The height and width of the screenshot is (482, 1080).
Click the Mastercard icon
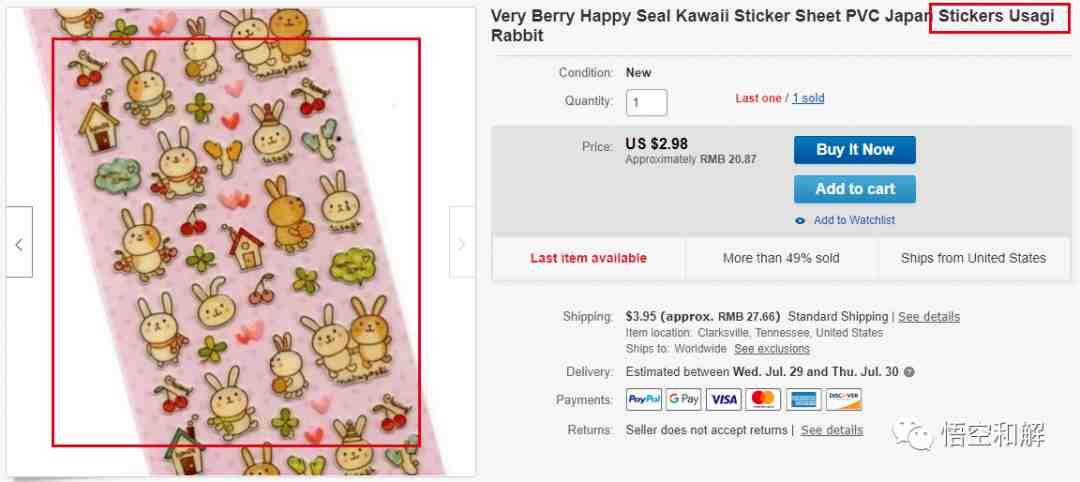pyautogui.click(x=763, y=399)
